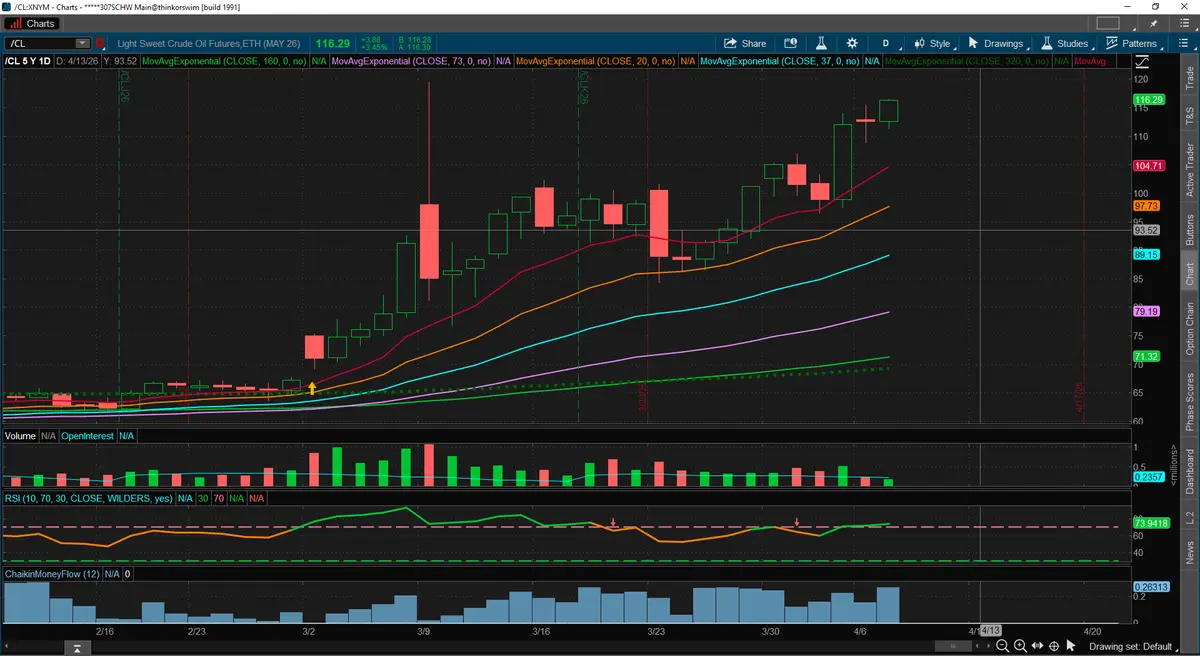Open the Option Chain side tab
This screenshot has width=1200, height=656.
tap(1189, 329)
